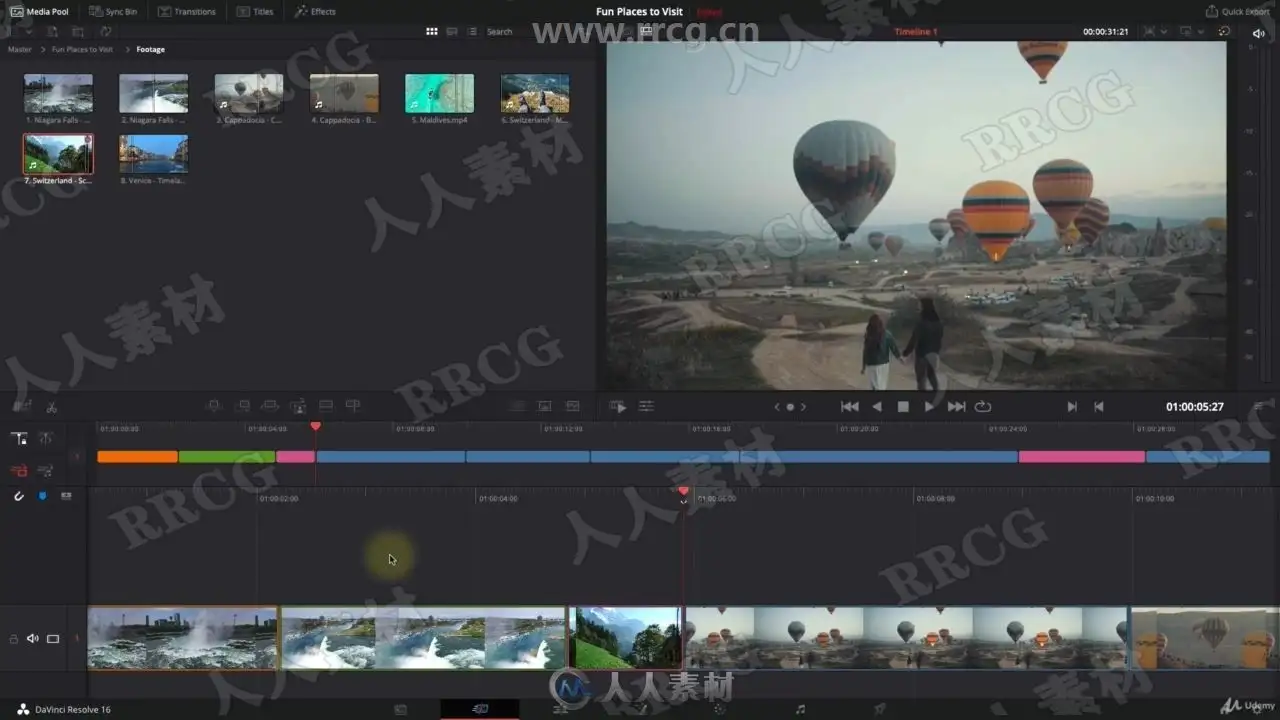Screen dimensions: 1280x720
Task: Toggle timeline Snapping magnet icon
Action: tap(18, 496)
